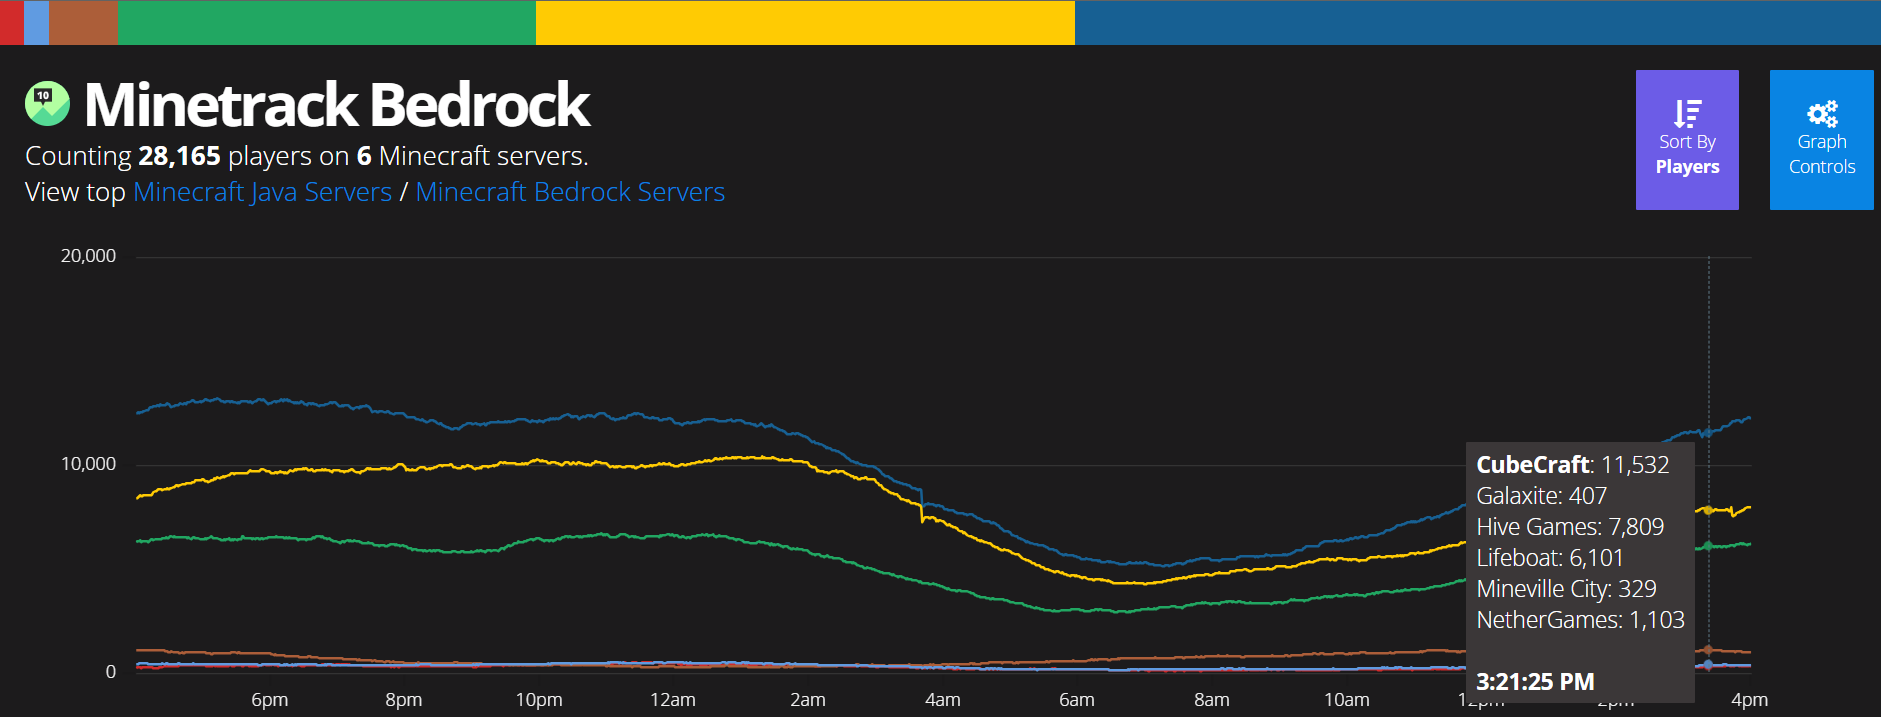Click the 10,000 y-axis label

coord(88,464)
